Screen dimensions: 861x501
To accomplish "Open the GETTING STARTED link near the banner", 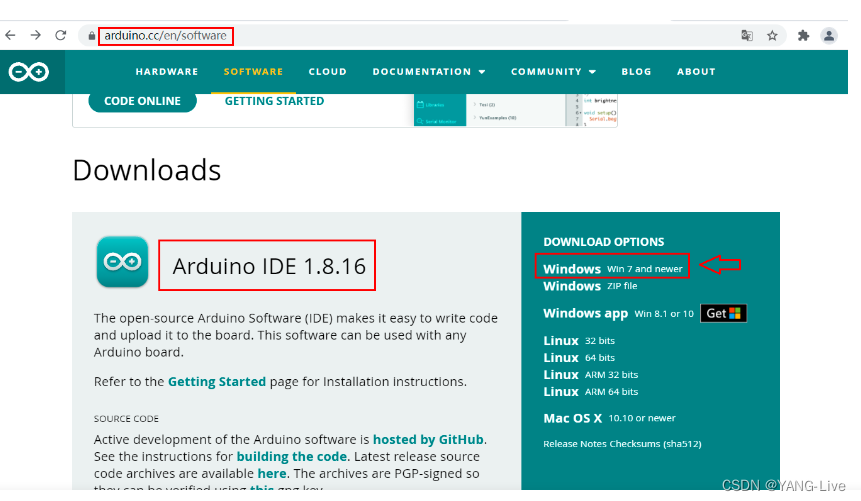I will point(274,101).
